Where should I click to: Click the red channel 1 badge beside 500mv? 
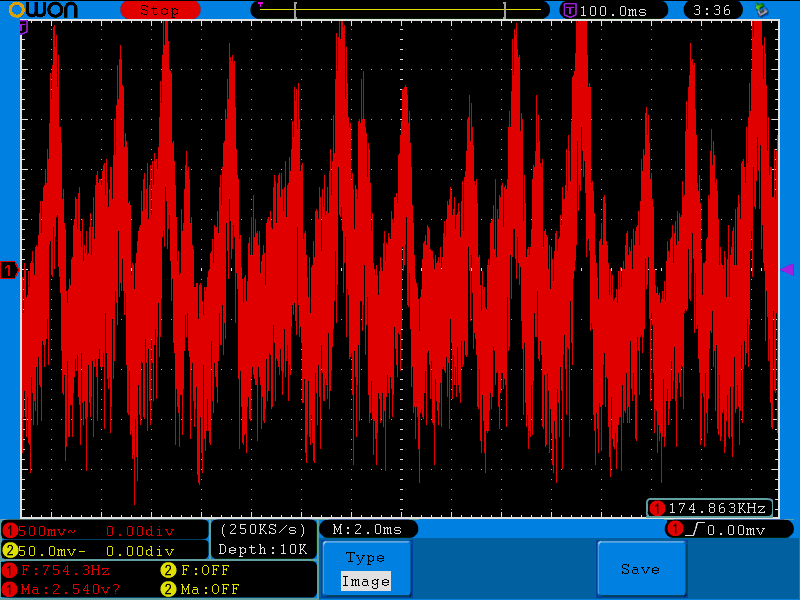click(9, 531)
